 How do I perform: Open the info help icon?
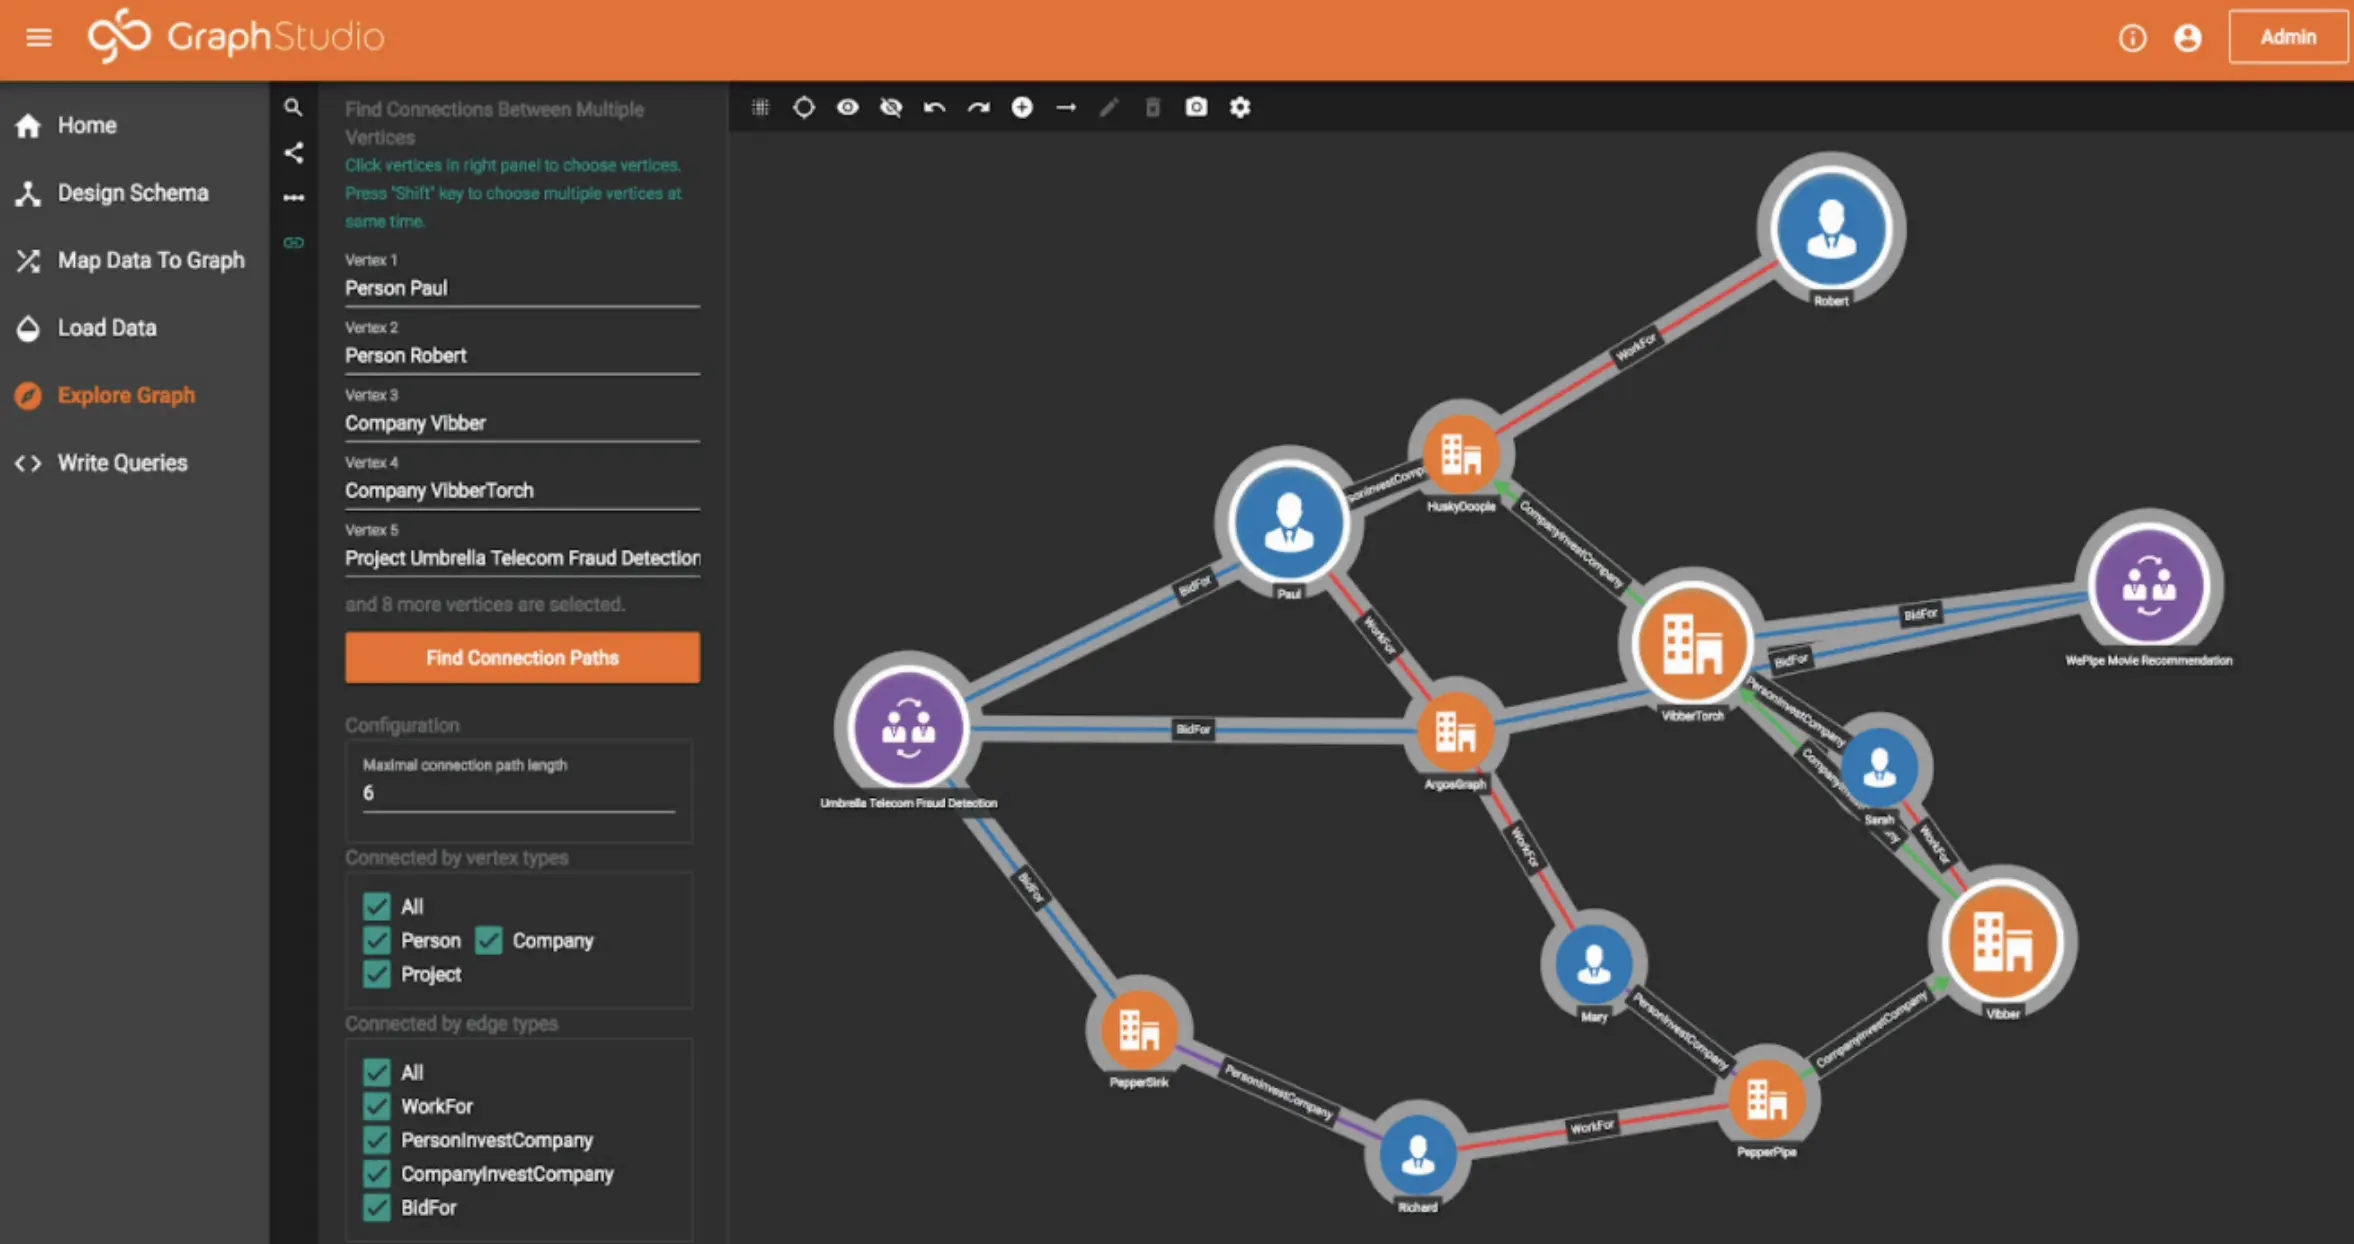pos(2132,38)
